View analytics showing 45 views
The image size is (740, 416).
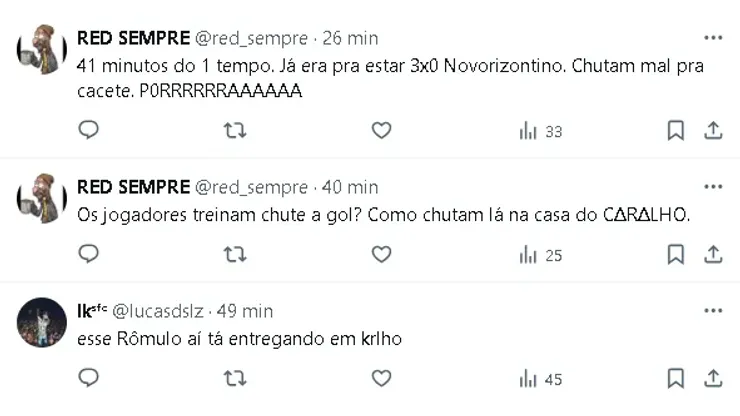[540, 379]
